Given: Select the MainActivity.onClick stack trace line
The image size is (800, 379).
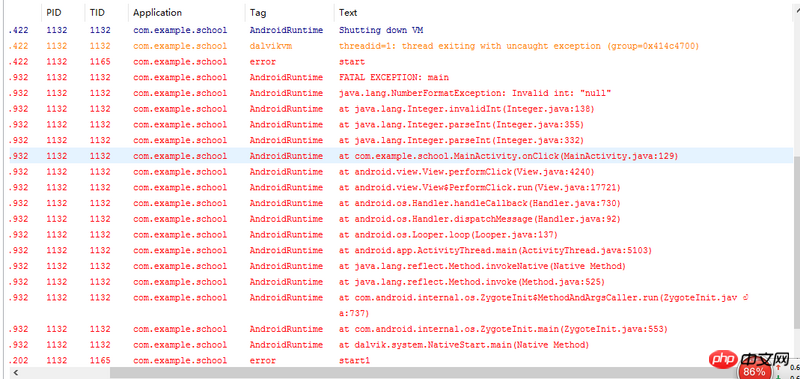Looking at the screenshot, I should click(401, 156).
